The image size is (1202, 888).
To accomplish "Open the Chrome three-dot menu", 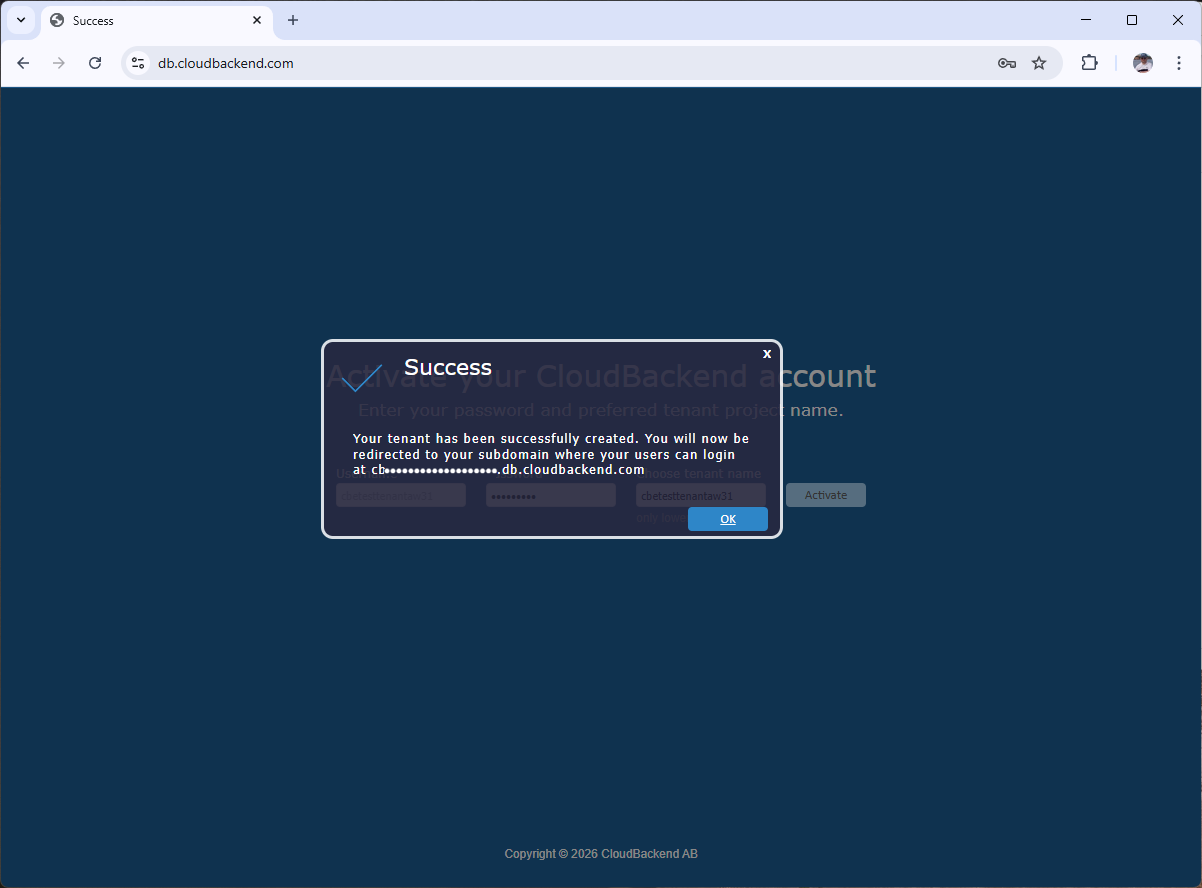I will click(1179, 63).
